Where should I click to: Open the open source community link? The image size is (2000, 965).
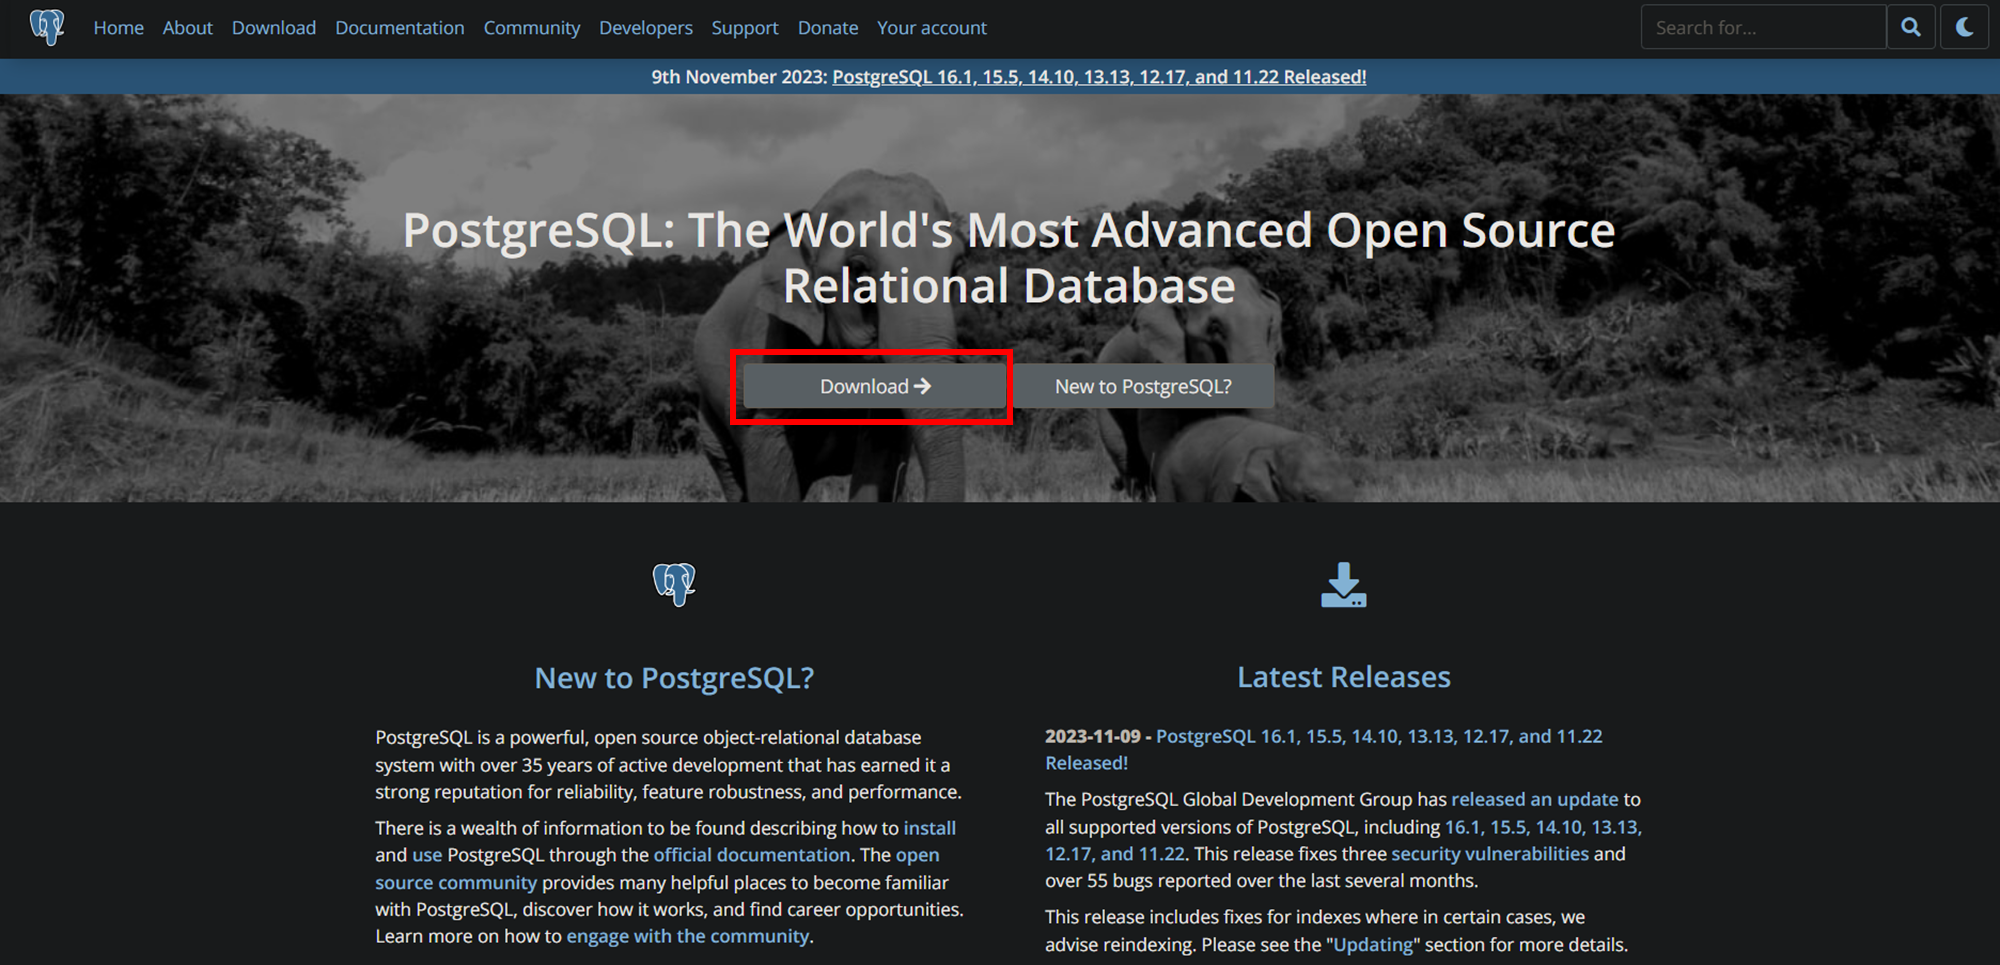[657, 869]
